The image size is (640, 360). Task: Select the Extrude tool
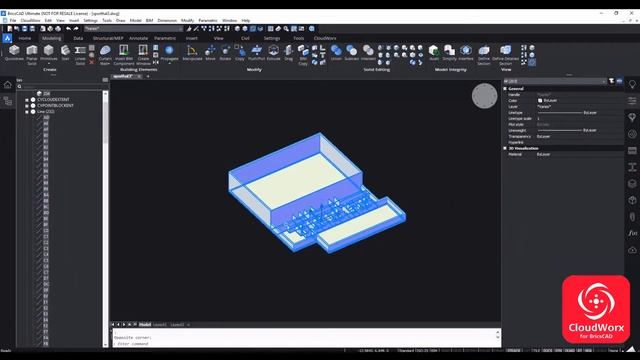[x=273, y=53]
